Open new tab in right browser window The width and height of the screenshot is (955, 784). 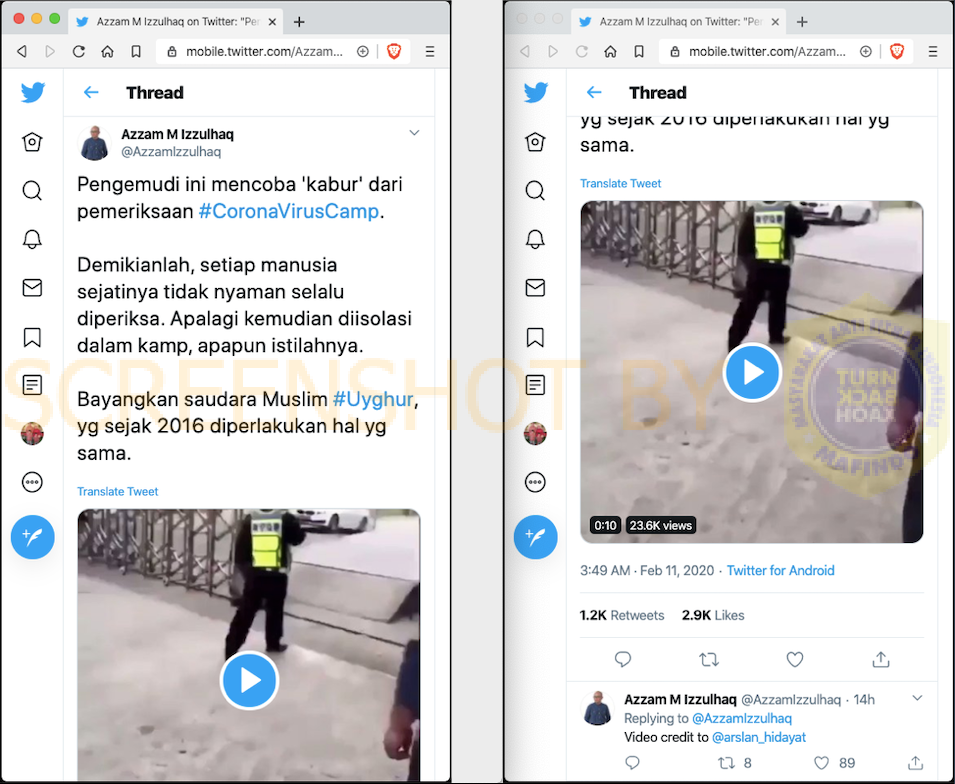802,22
